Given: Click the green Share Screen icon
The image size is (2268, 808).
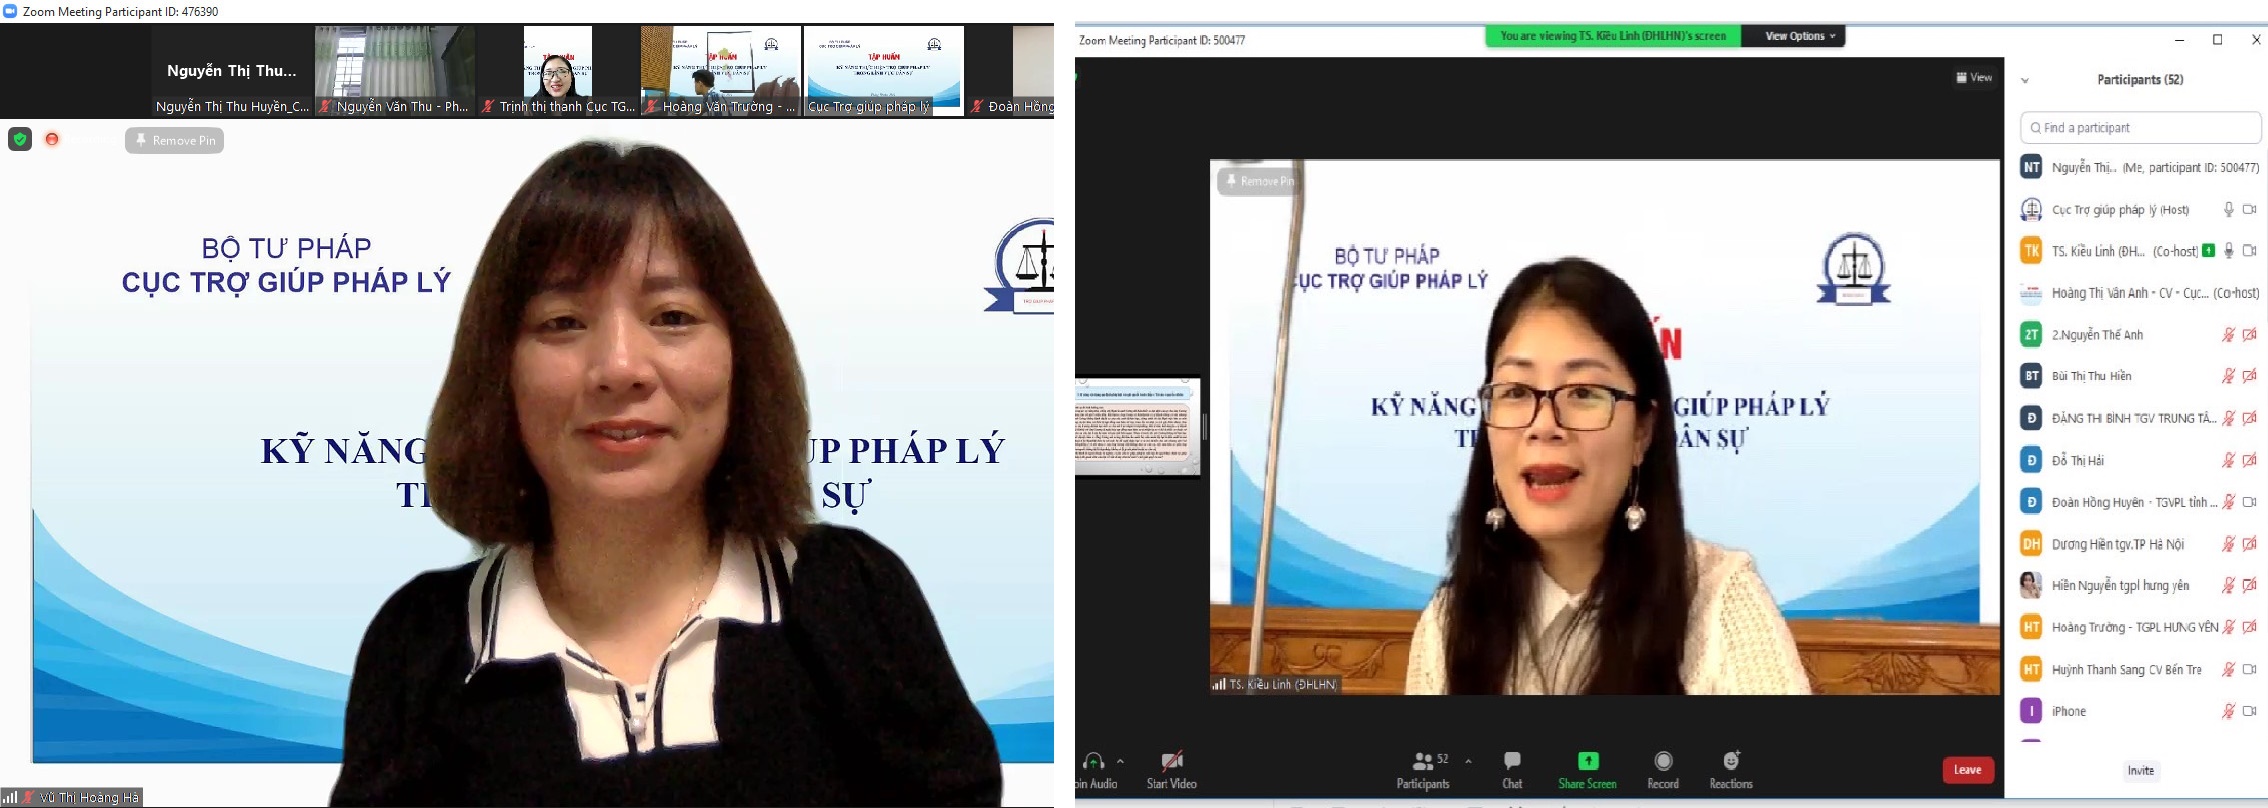Looking at the screenshot, I should click(x=1587, y=761).
